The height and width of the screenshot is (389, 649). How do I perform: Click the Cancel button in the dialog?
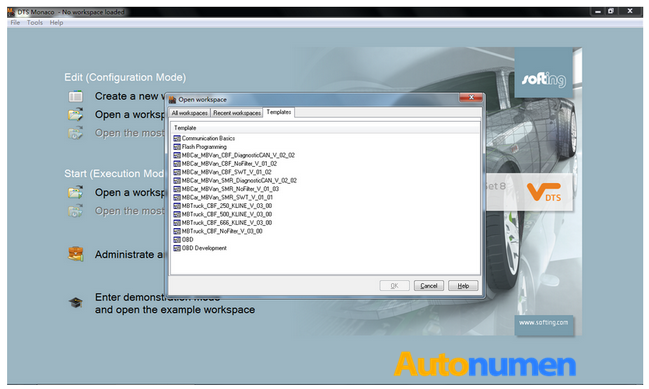click(429, 286)
